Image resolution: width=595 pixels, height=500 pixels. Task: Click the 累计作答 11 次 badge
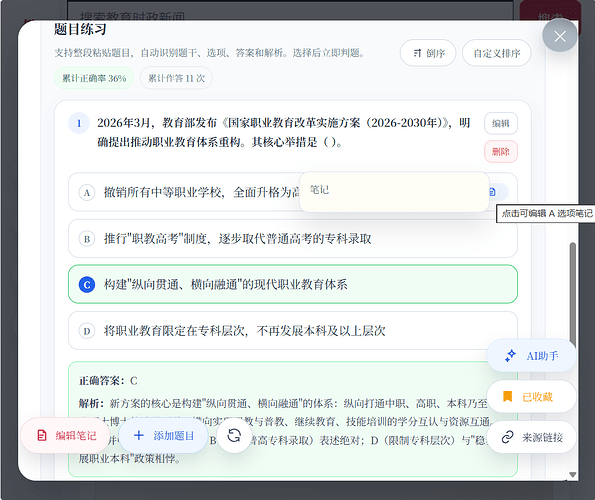[176, 78]
